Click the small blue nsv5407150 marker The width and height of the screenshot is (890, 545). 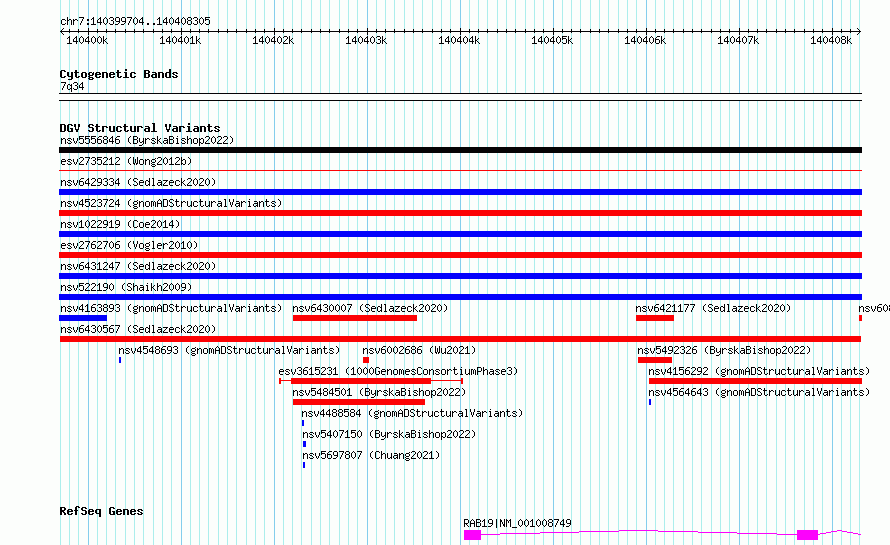[304, 444]
